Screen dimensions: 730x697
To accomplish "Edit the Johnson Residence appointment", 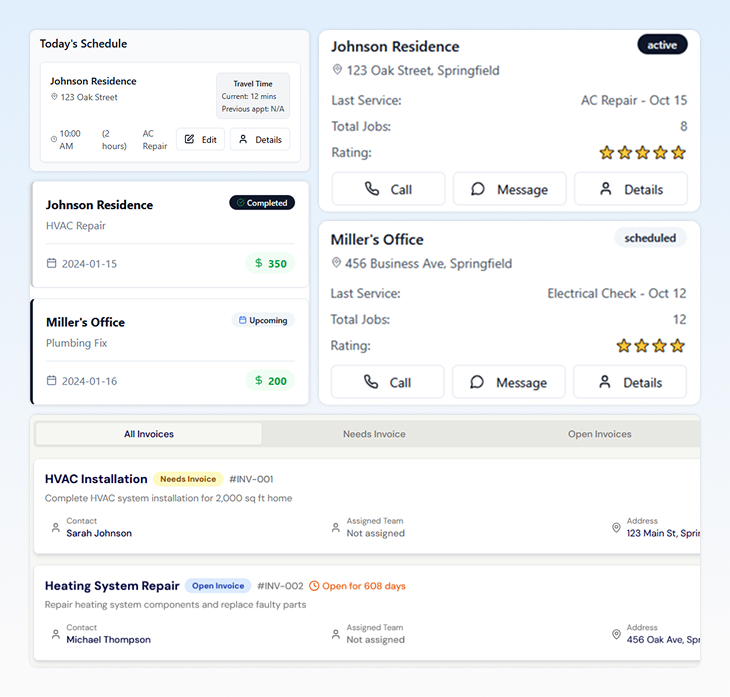I will (x=200, y=139).
